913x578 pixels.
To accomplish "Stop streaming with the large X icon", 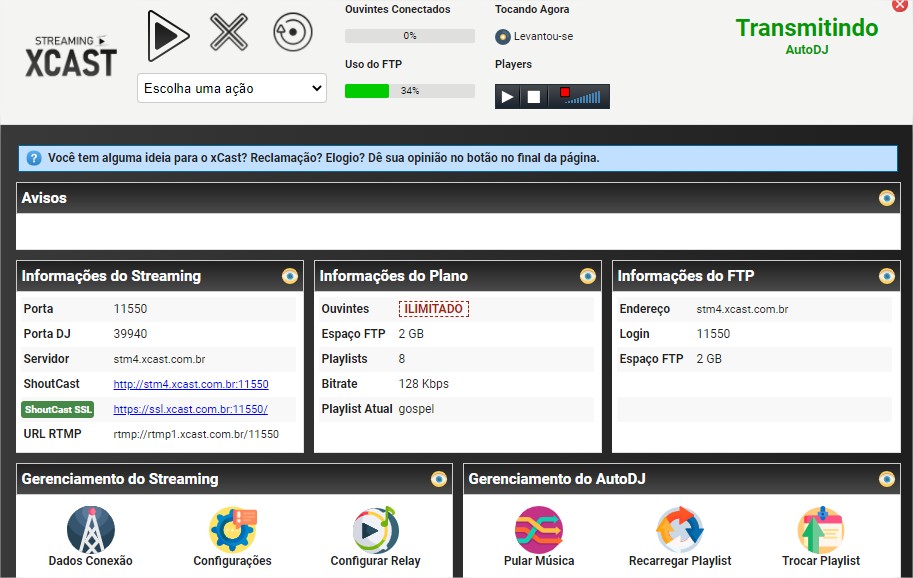I will click(x=229, y=32).
